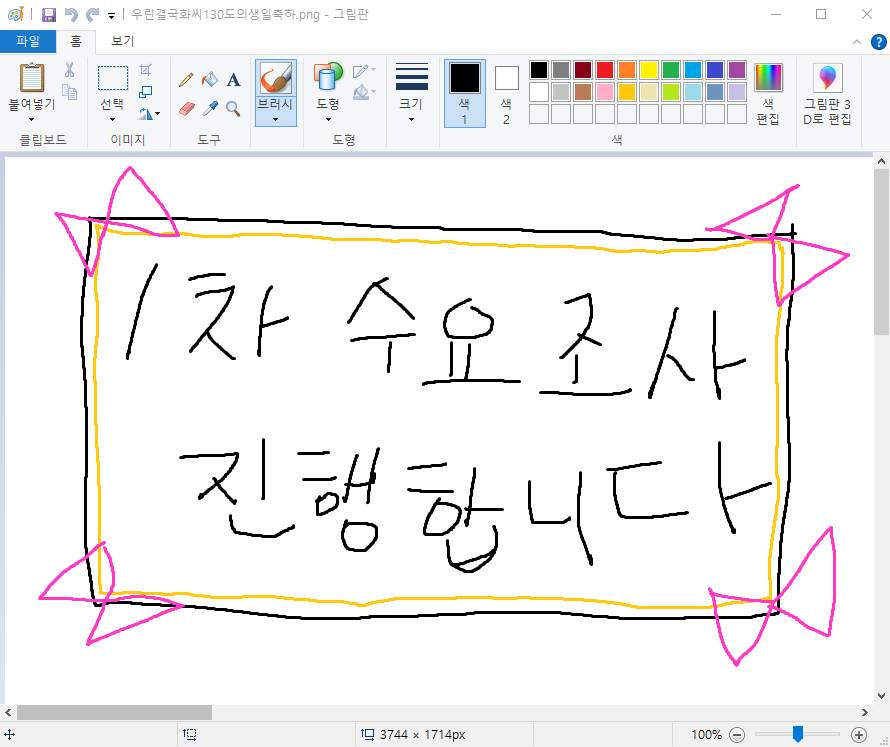
Task: Click the vertical scrollbar thumb
Action: tap(881, 251)
